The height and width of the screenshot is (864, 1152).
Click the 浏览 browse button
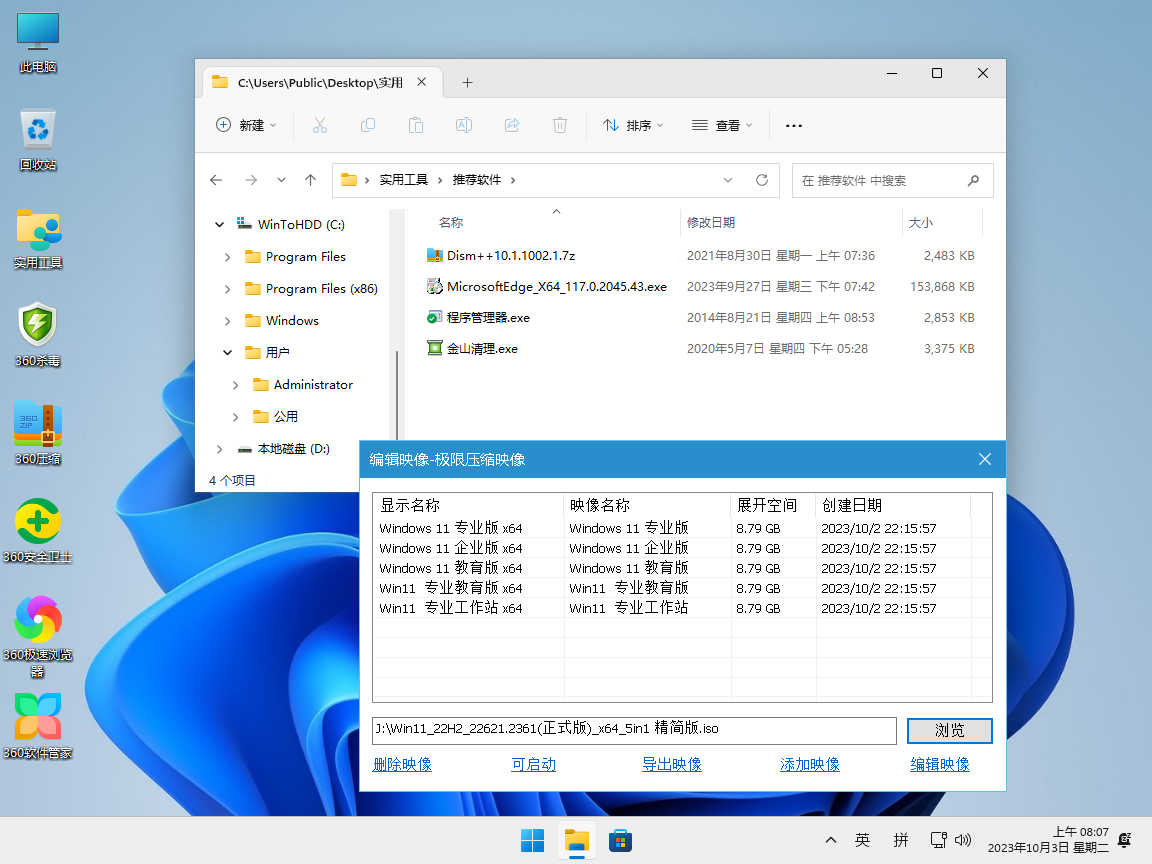pyautogui.click(x=949, y=731)
